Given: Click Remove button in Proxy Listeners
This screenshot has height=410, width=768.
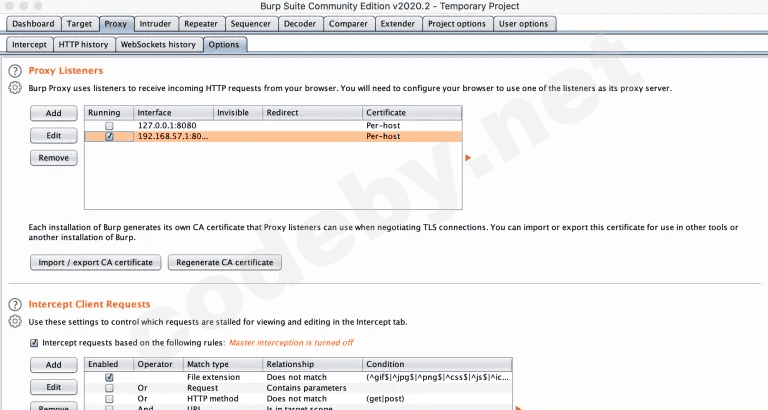Looking at the screenshot, I should click(x=53, y=158).
